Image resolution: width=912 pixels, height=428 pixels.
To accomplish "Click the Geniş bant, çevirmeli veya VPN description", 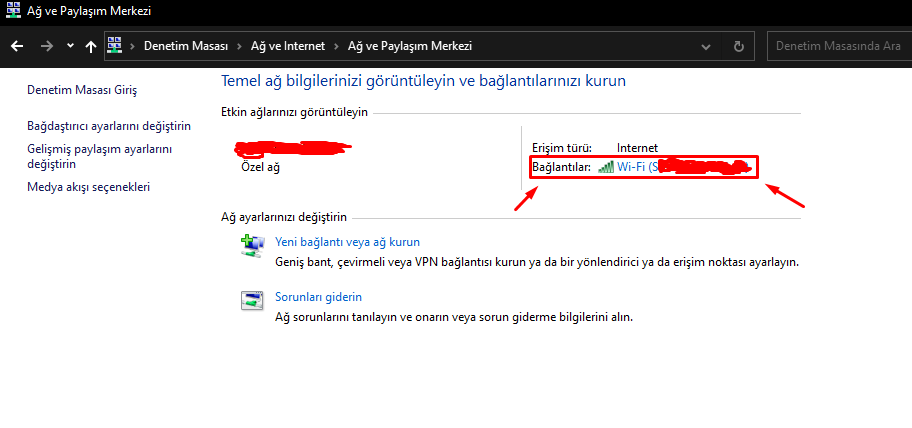I will (537, 262).
